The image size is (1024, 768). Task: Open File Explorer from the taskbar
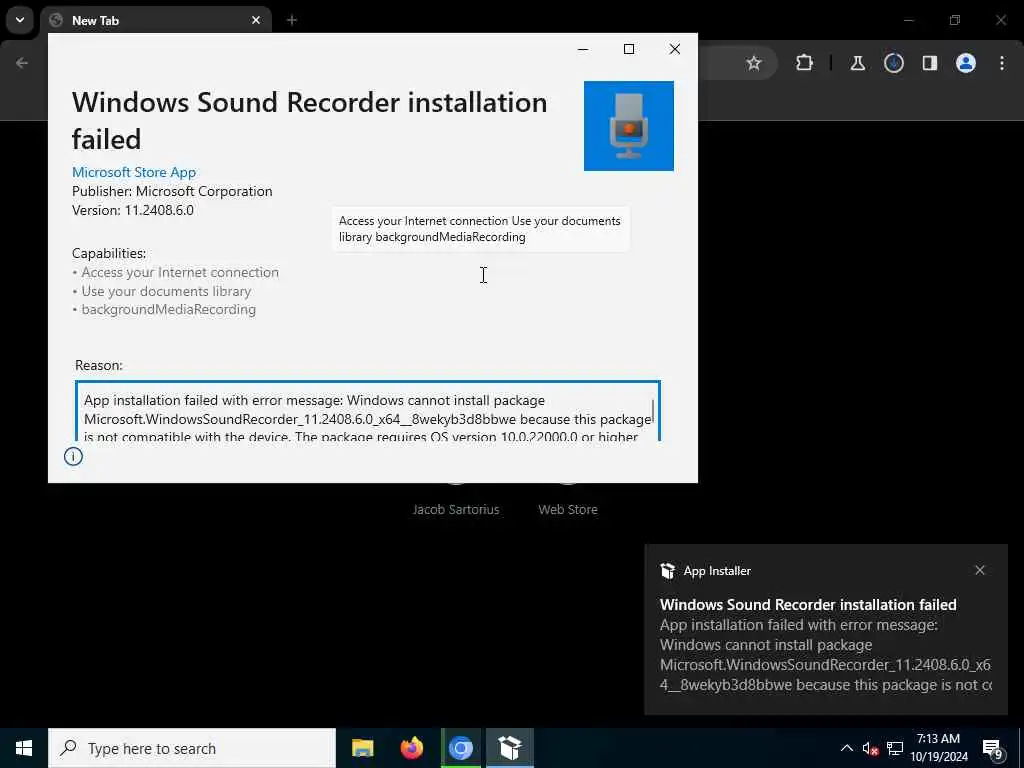362,748
